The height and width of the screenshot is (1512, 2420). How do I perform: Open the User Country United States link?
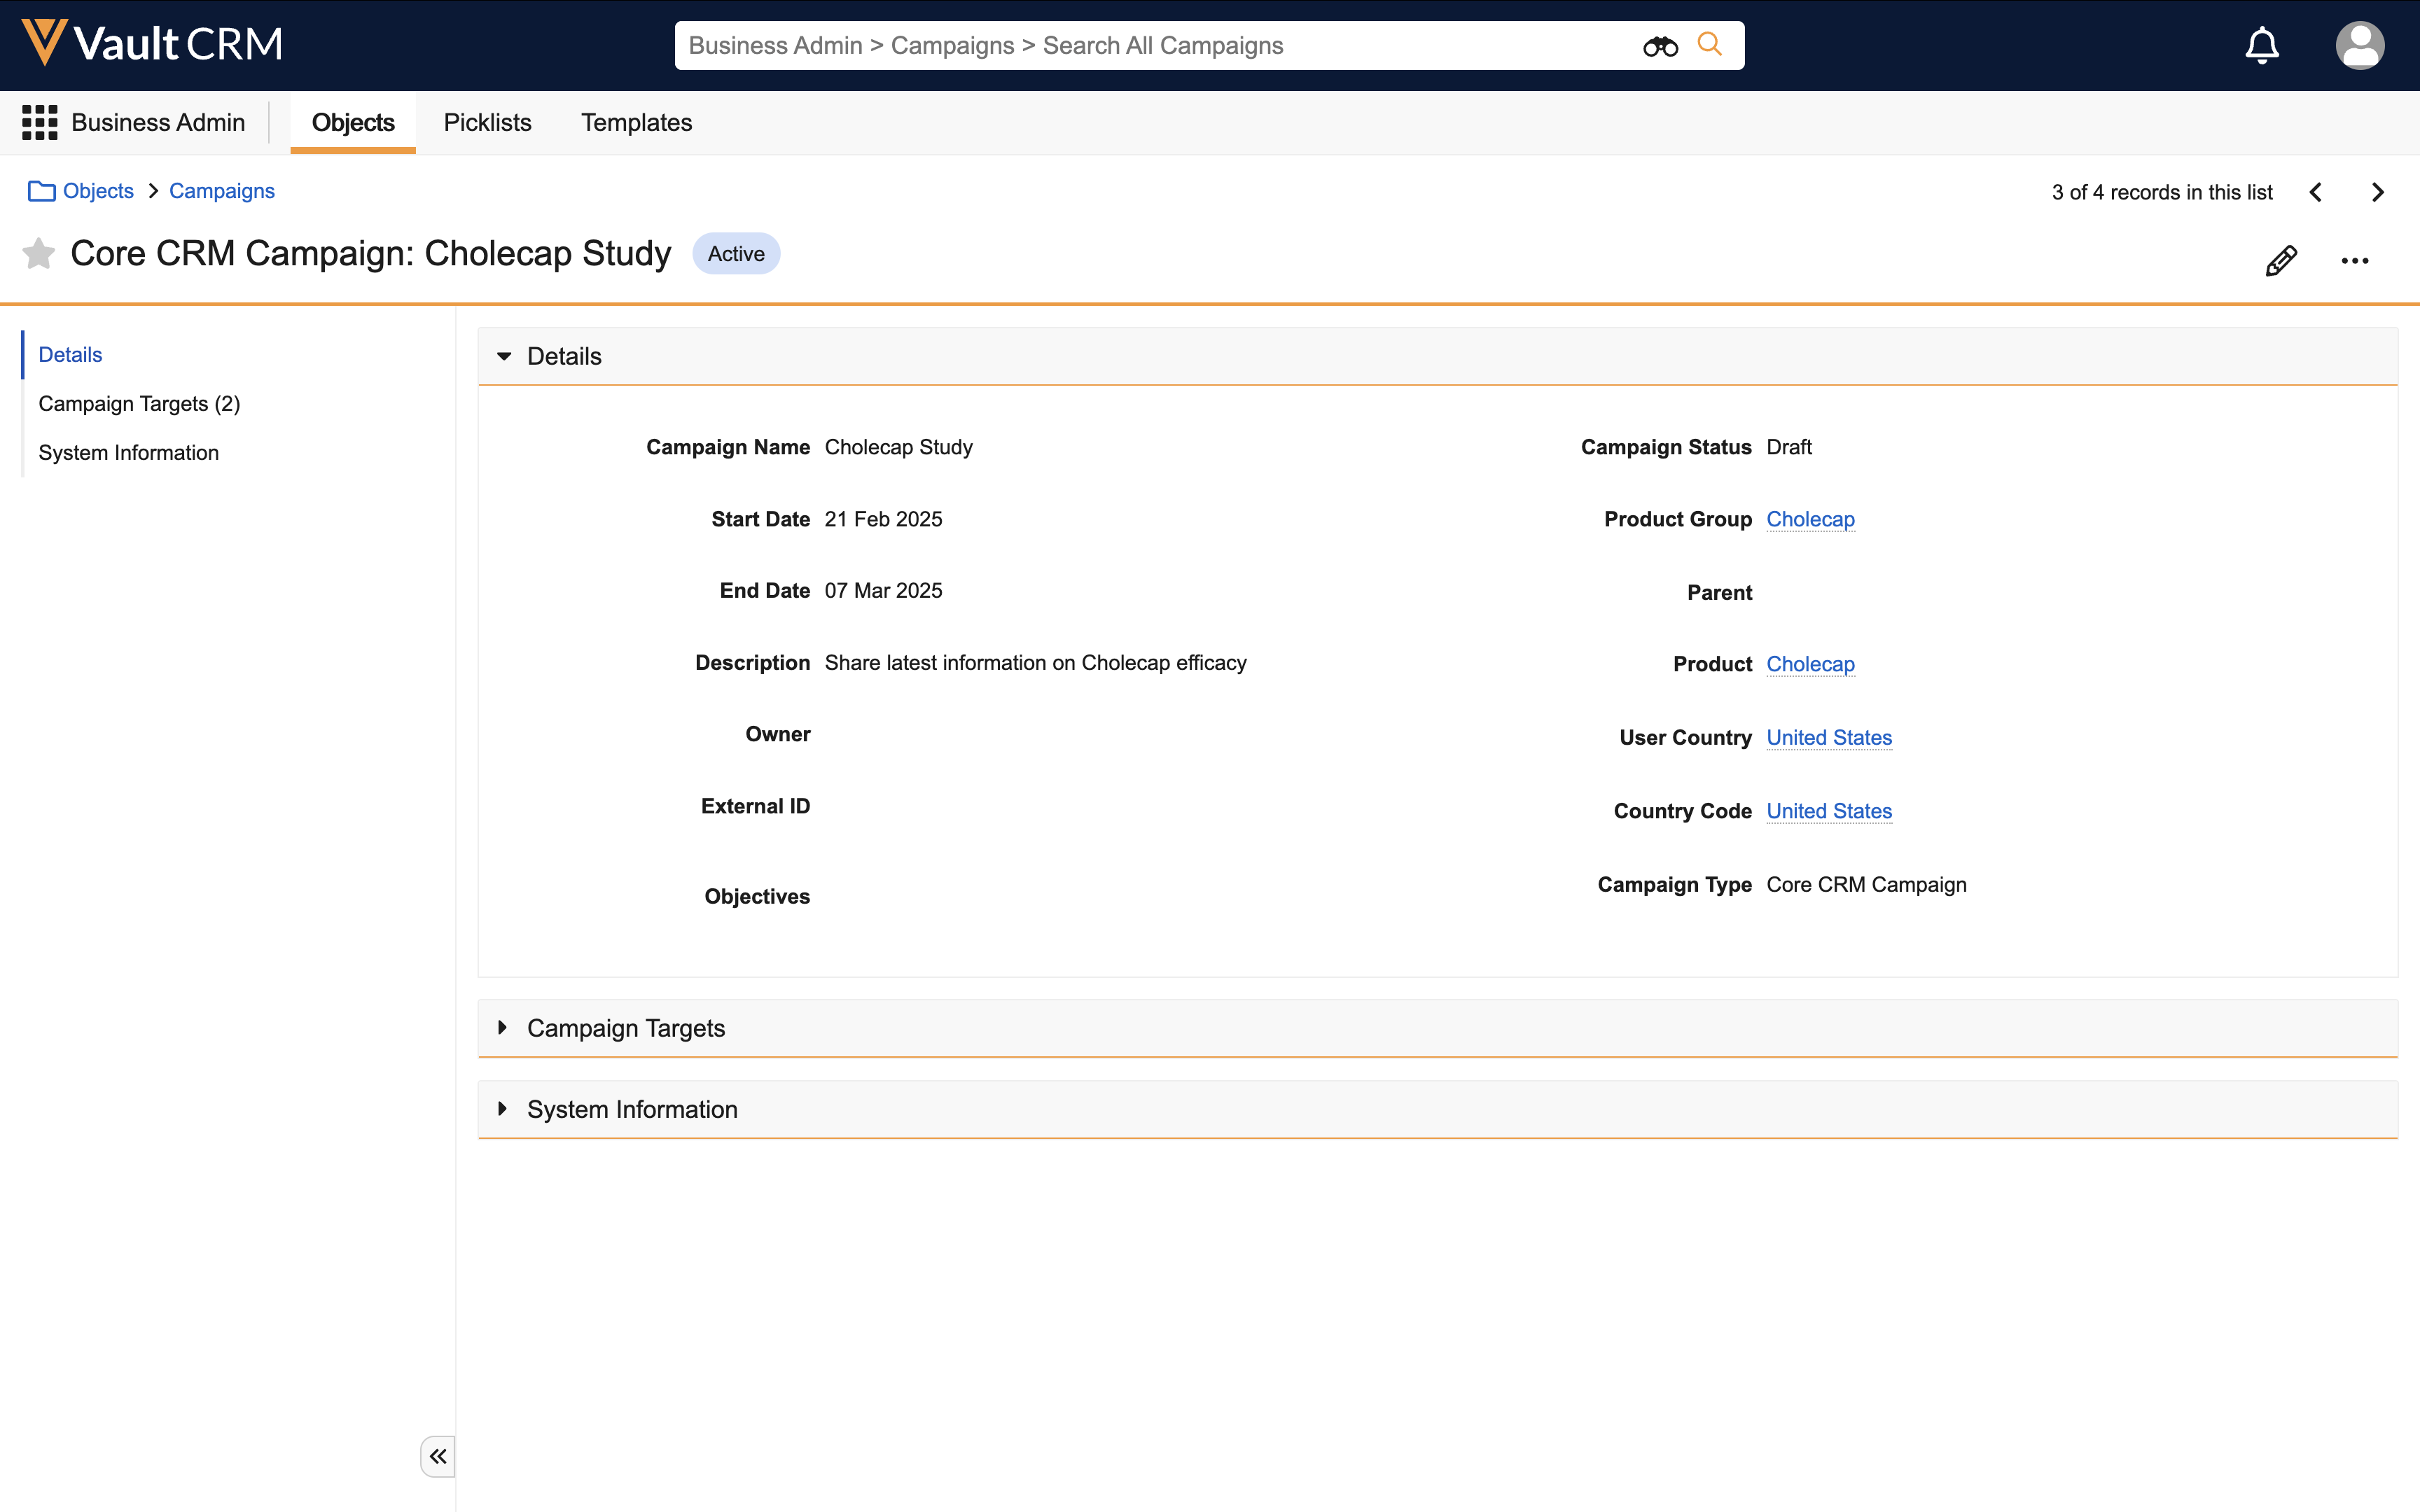(x=1829, y=737)
